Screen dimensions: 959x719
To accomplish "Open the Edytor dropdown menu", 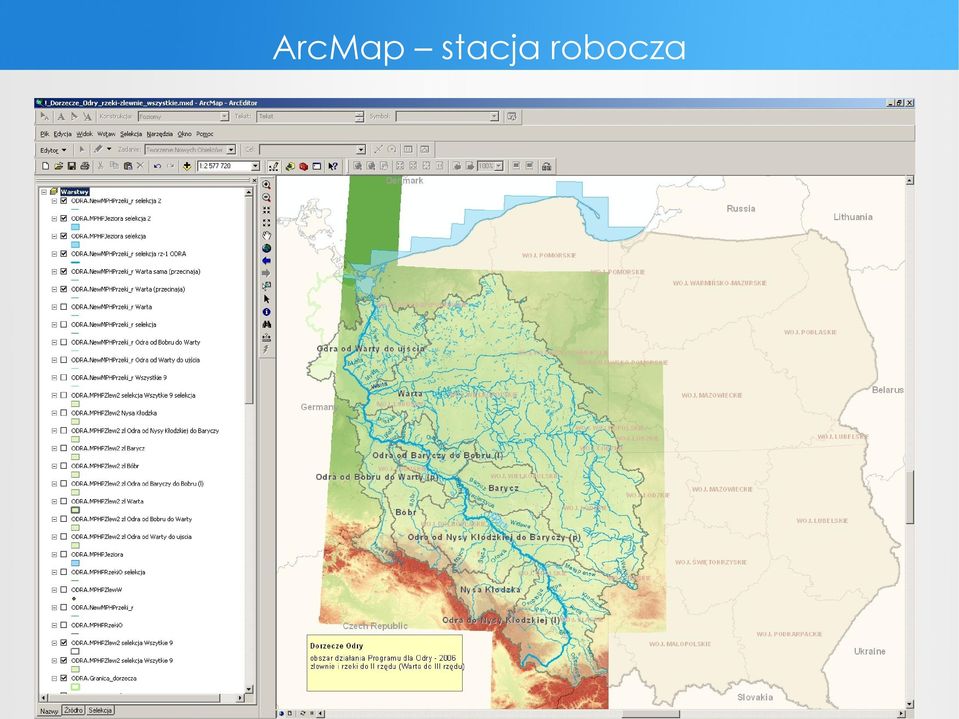I will (x=53, y=150).
